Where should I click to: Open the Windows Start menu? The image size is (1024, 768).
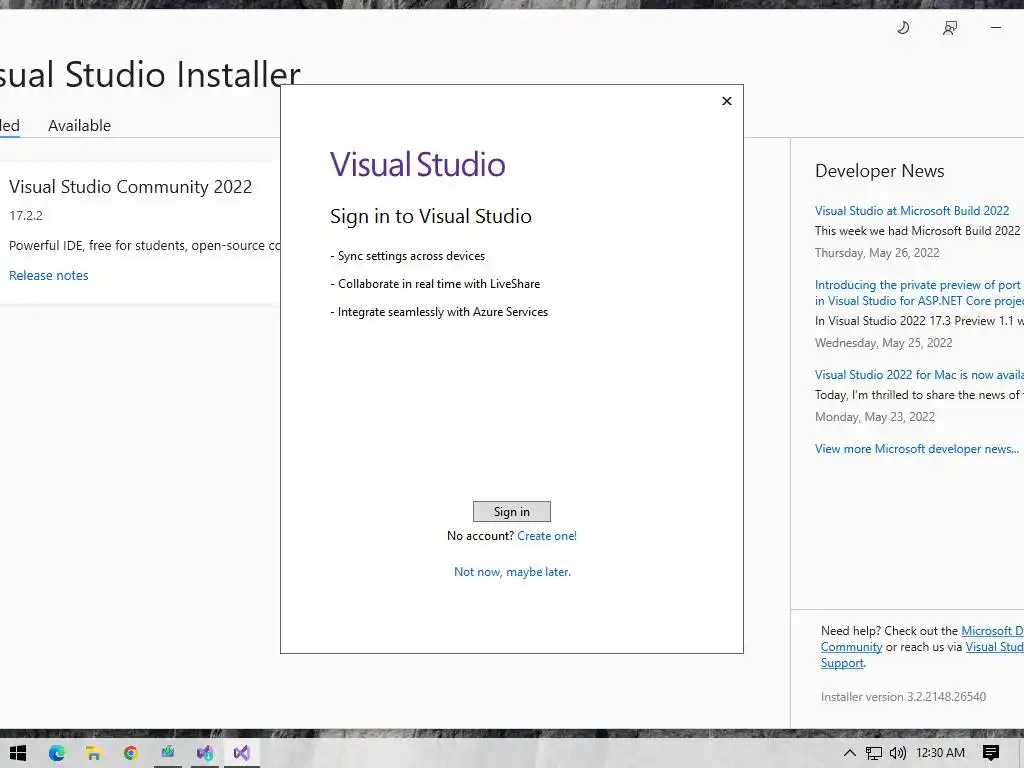click(x=18, y=753)
